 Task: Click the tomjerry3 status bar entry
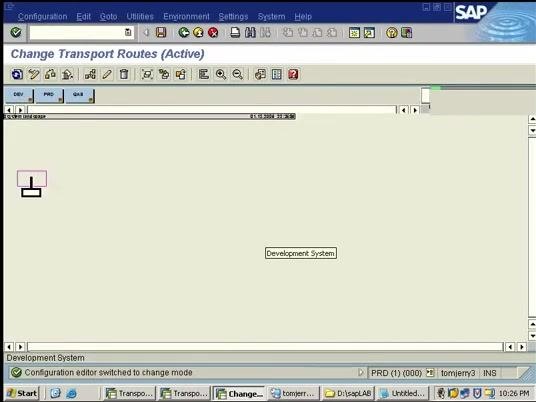[458, 373]
